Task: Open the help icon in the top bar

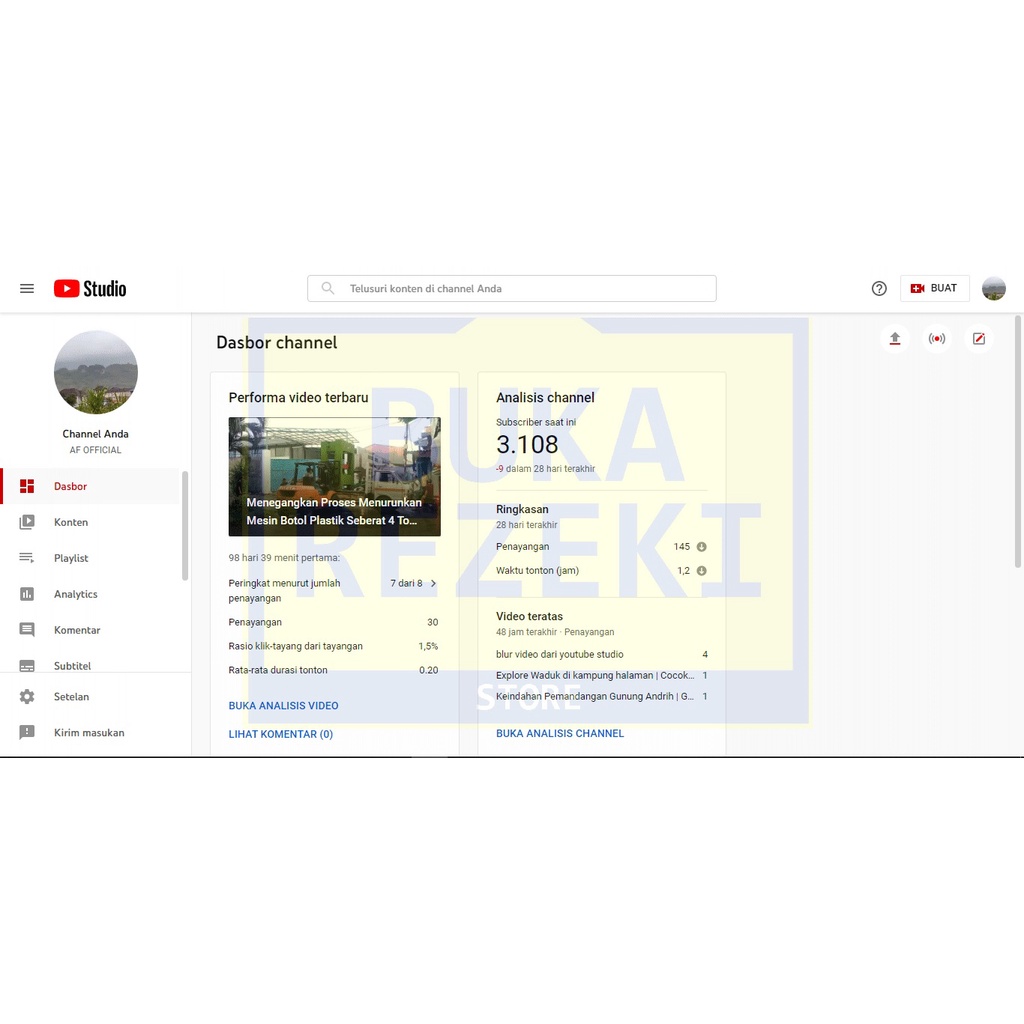Action: click(879, 288)
